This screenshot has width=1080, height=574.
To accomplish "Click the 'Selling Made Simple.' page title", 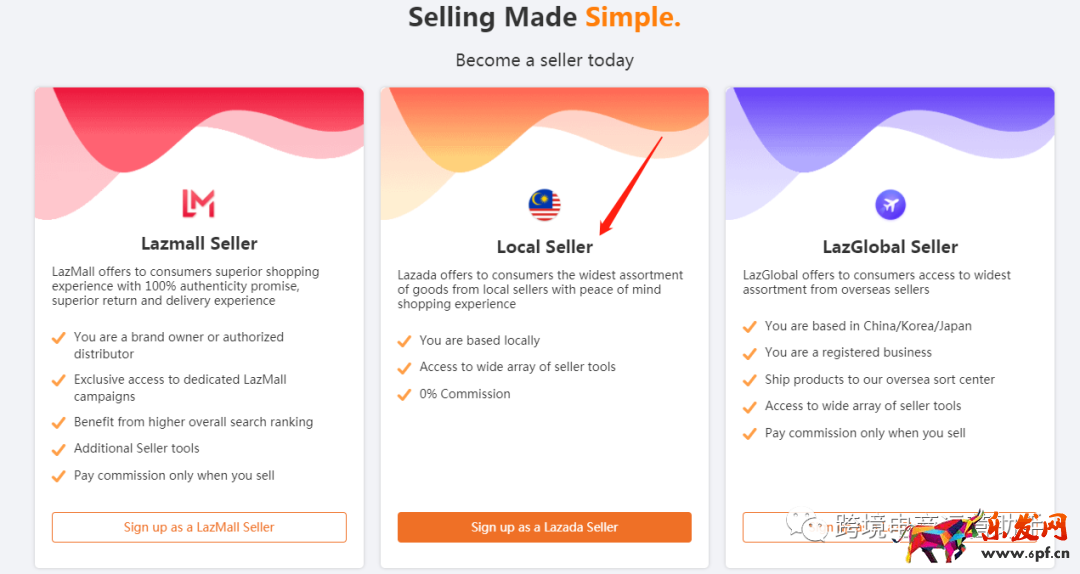I will [544, 17].
